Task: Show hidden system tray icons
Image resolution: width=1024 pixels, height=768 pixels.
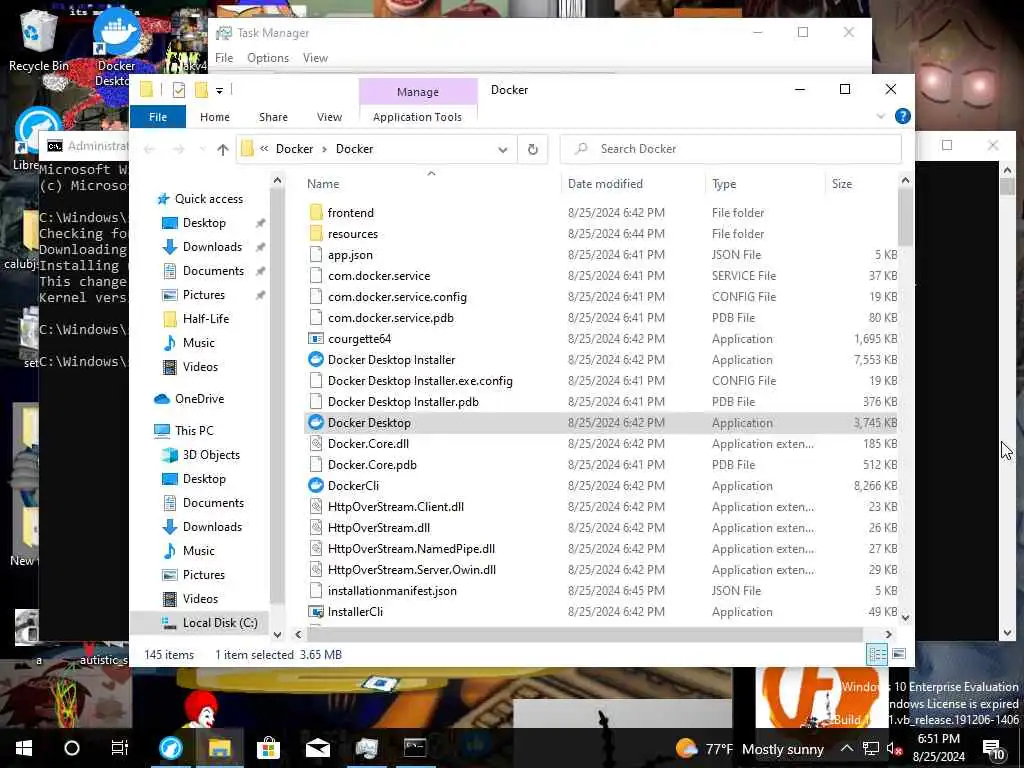Action: [x=846, y=748]
